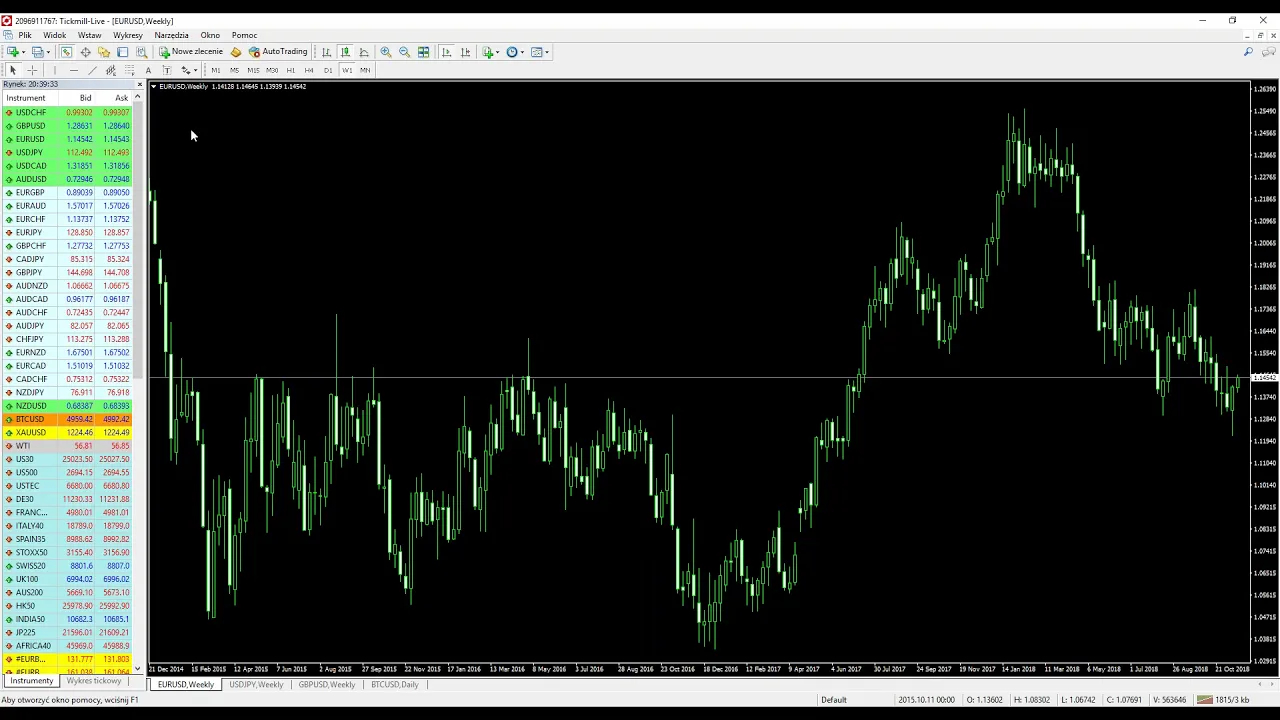Switch chart to bar chart style
Screen dimensions: 1280x720
pyautogui.click(x=326, y=52)
